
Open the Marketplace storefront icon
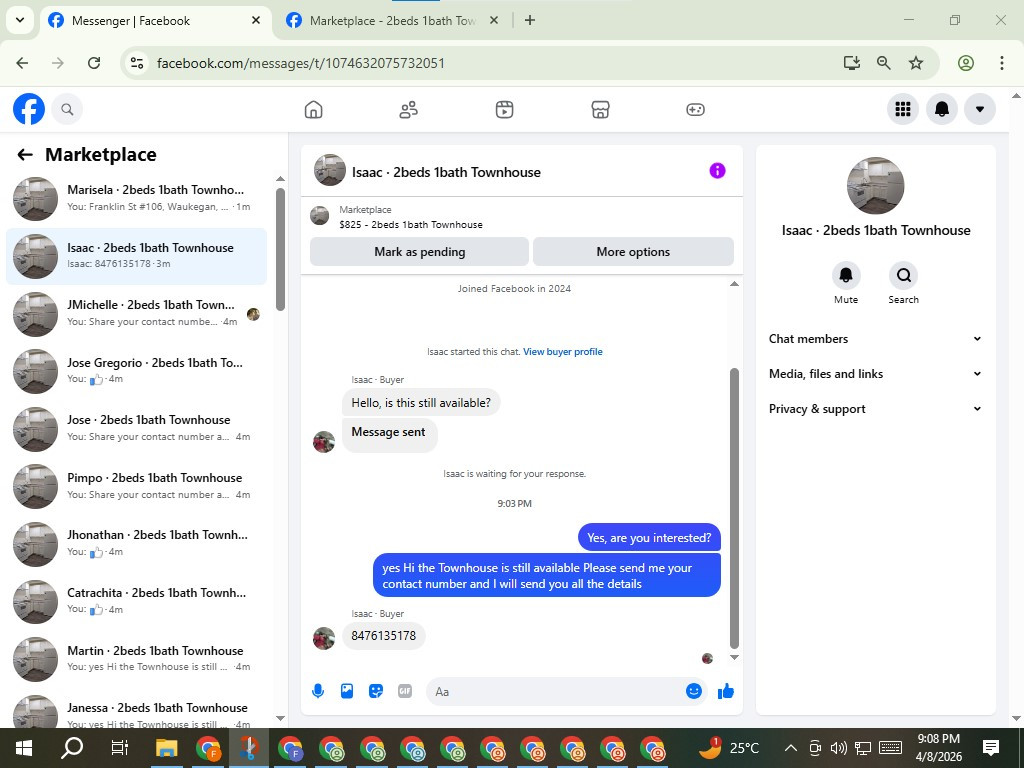click(x=600, y=110)
